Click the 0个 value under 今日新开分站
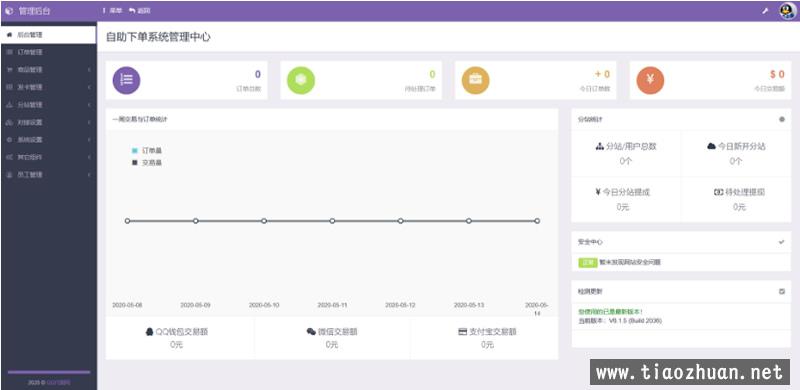The width and height of the screenshot is (800, 390). [x=735, y=161]
